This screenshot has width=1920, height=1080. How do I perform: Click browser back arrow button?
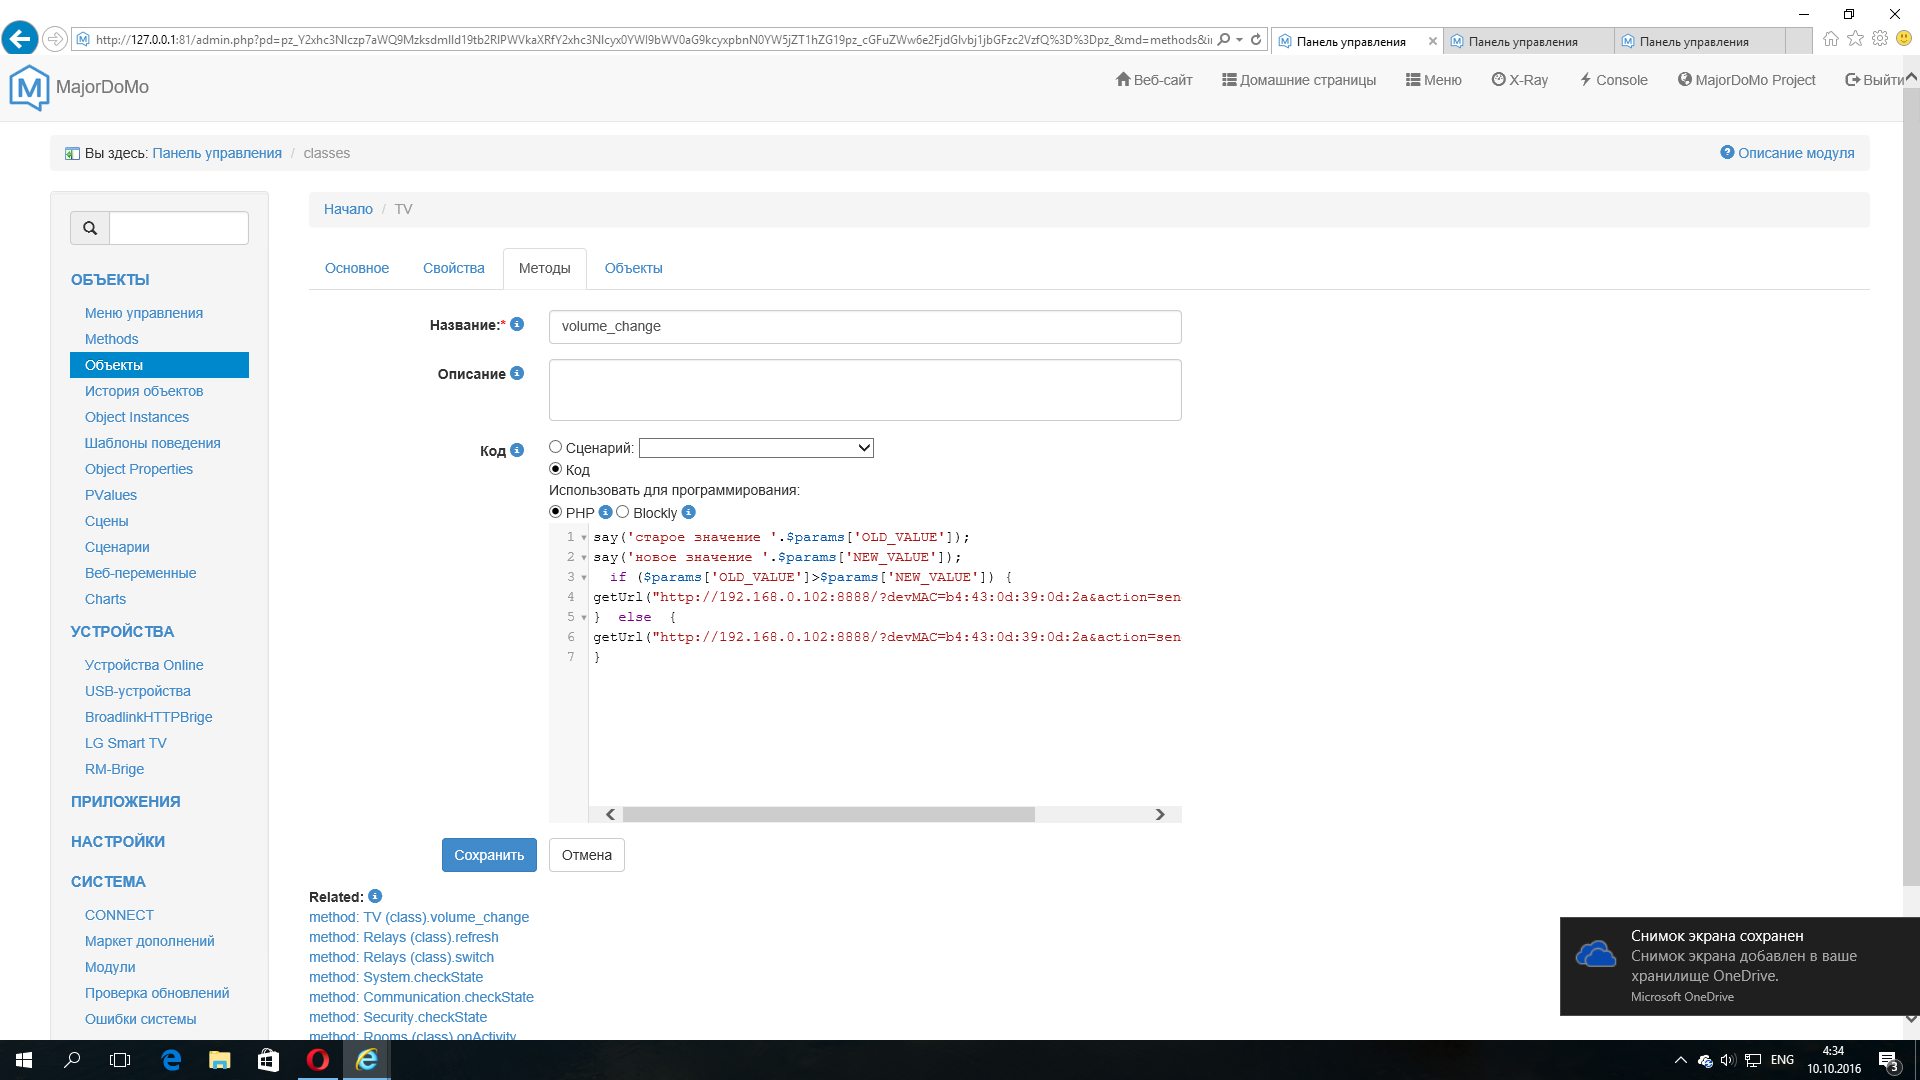tap(20, 39)
